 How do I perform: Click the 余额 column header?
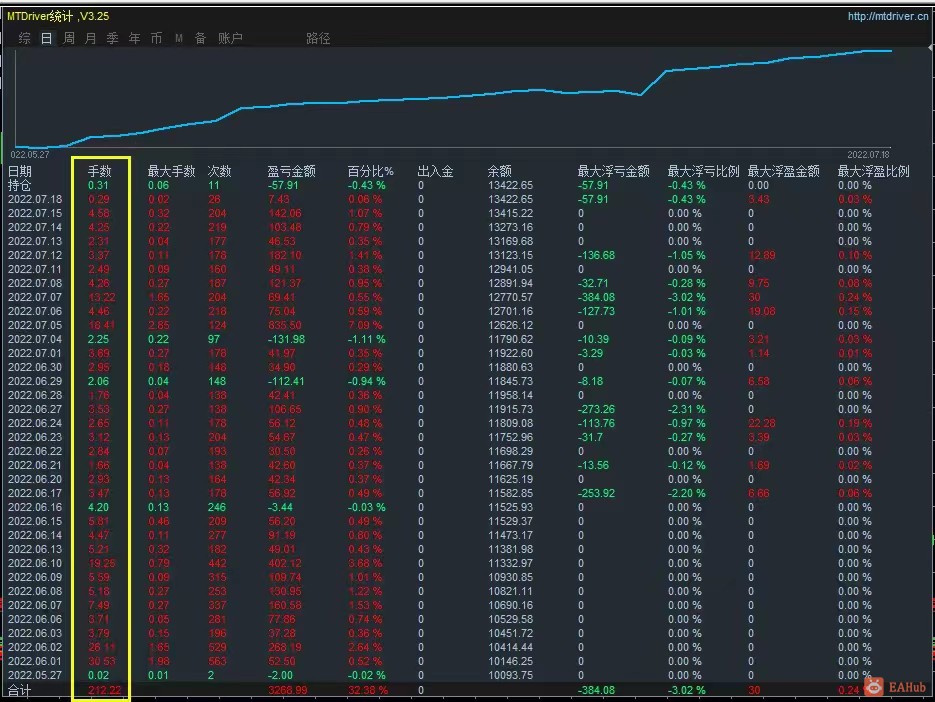tap(500, 171)
